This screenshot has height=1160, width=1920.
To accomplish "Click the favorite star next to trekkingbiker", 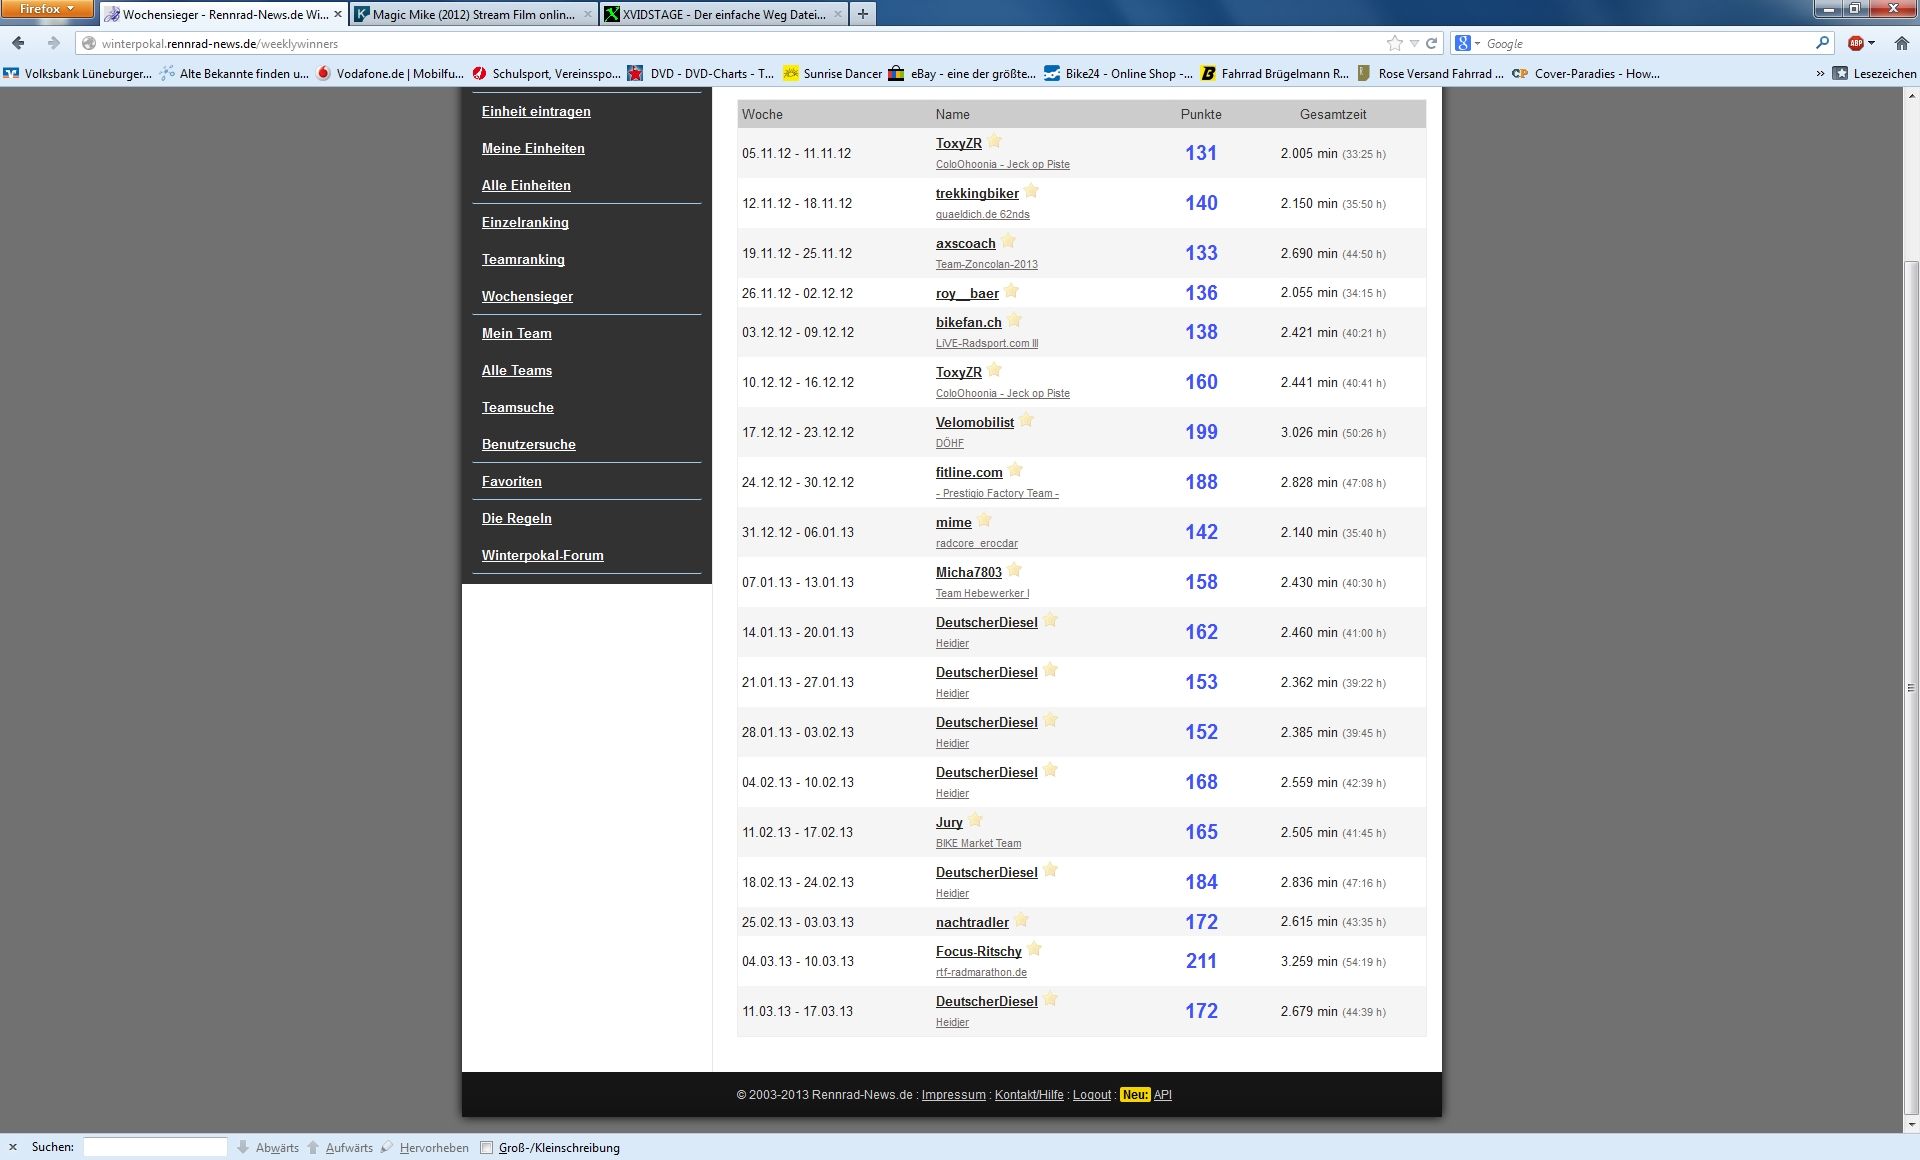I will pos(1031,191).
